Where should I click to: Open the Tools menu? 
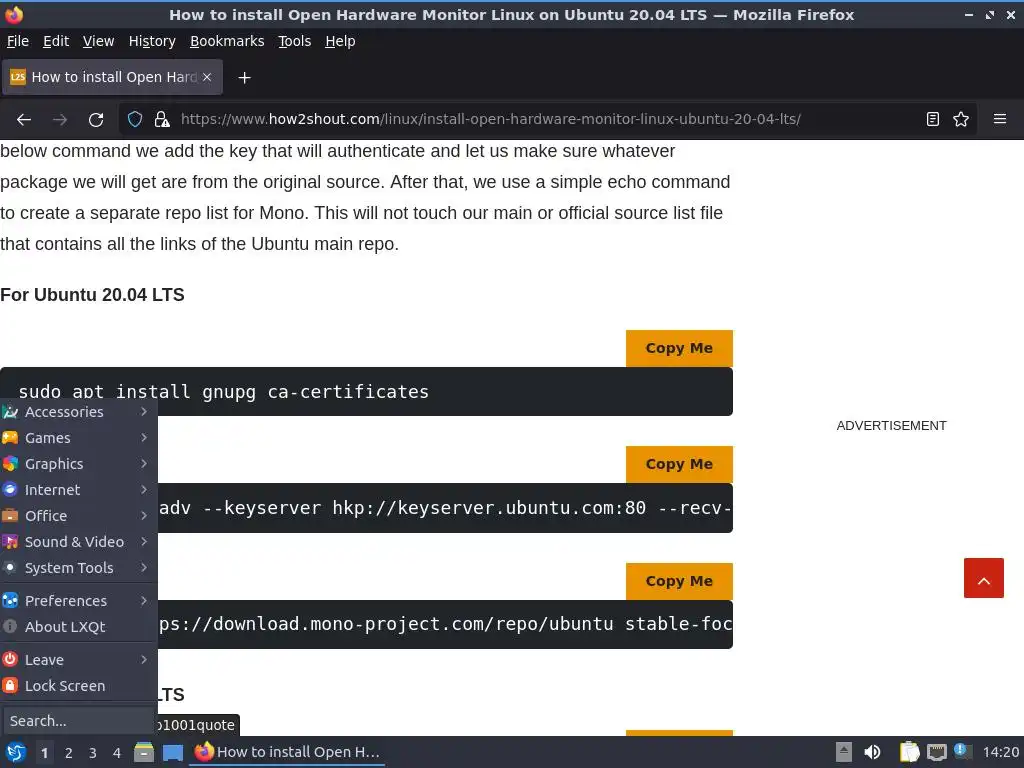click(x=295, y=41)
